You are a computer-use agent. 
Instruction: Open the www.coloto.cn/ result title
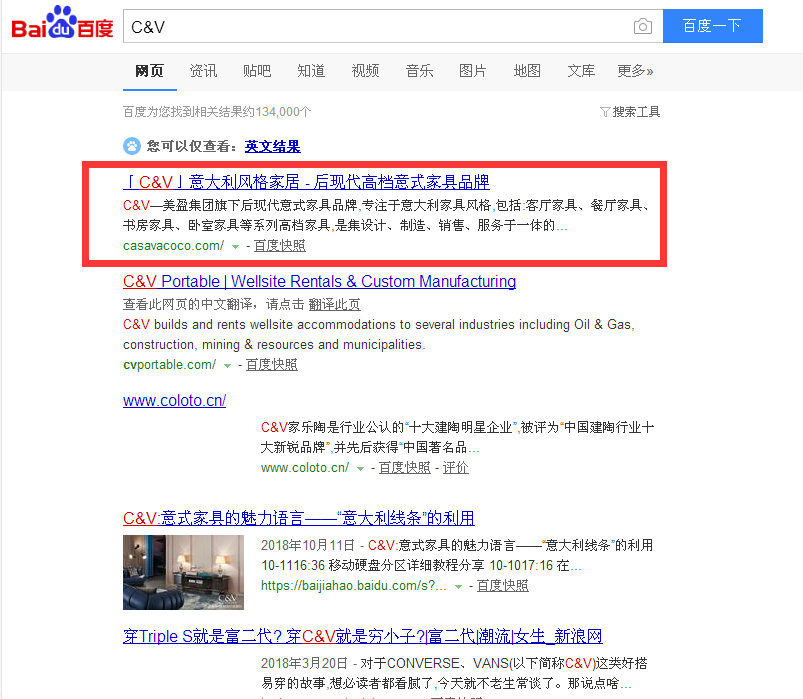tap(175, 400)
